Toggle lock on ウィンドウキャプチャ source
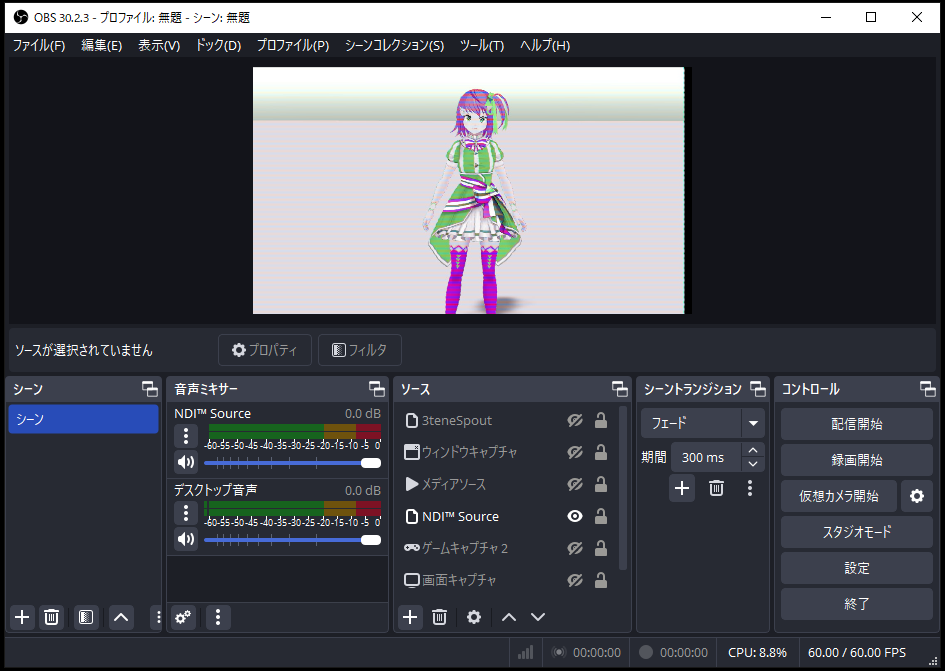 (x=600, y=452)
